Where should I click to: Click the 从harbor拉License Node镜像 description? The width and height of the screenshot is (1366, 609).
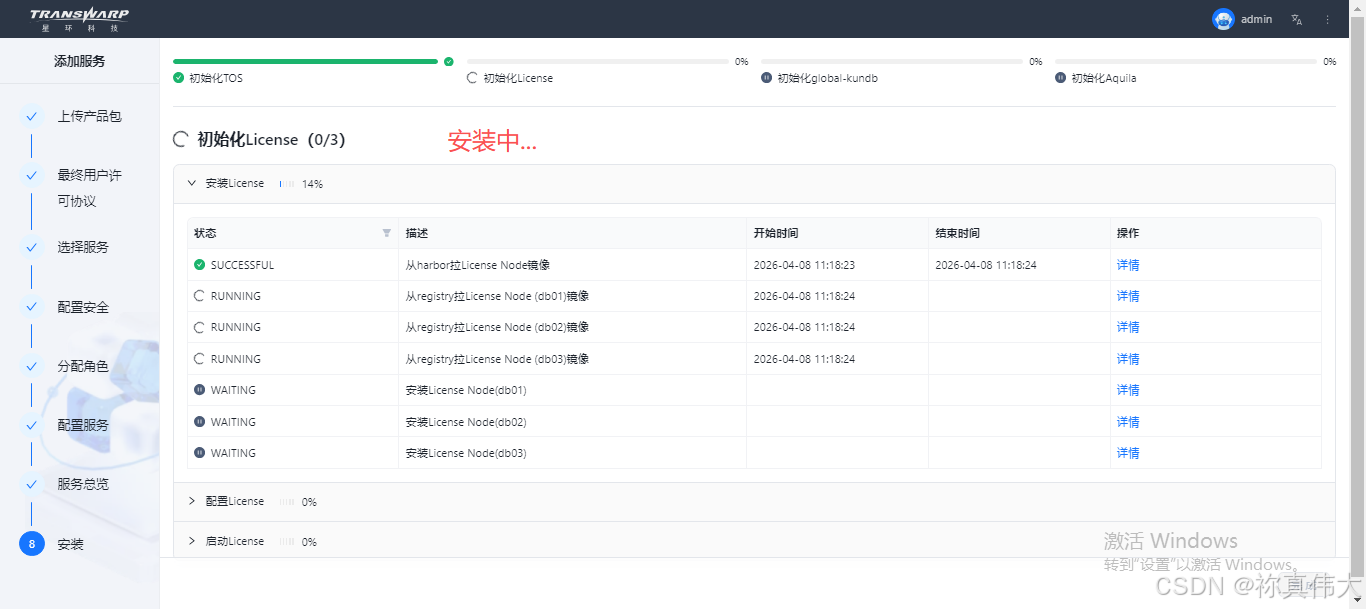click(478, 265)
